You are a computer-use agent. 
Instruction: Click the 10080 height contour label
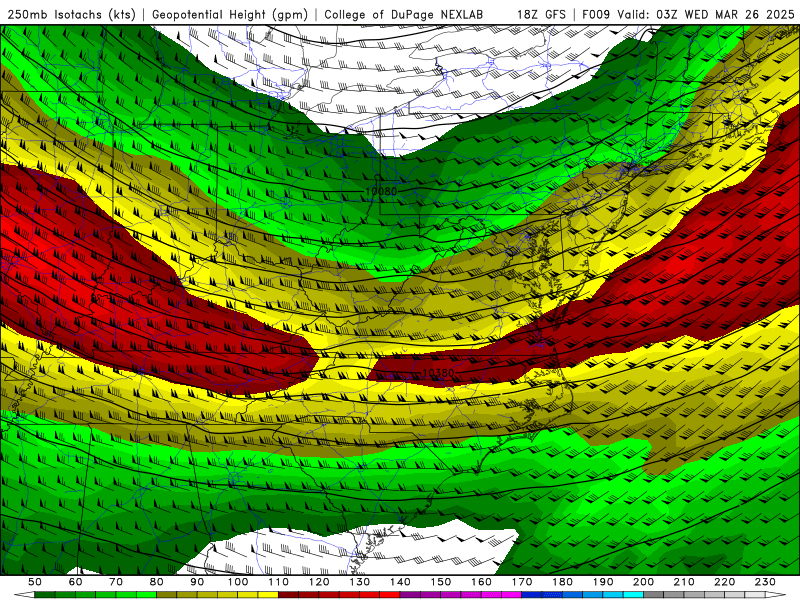pos(381,191)
